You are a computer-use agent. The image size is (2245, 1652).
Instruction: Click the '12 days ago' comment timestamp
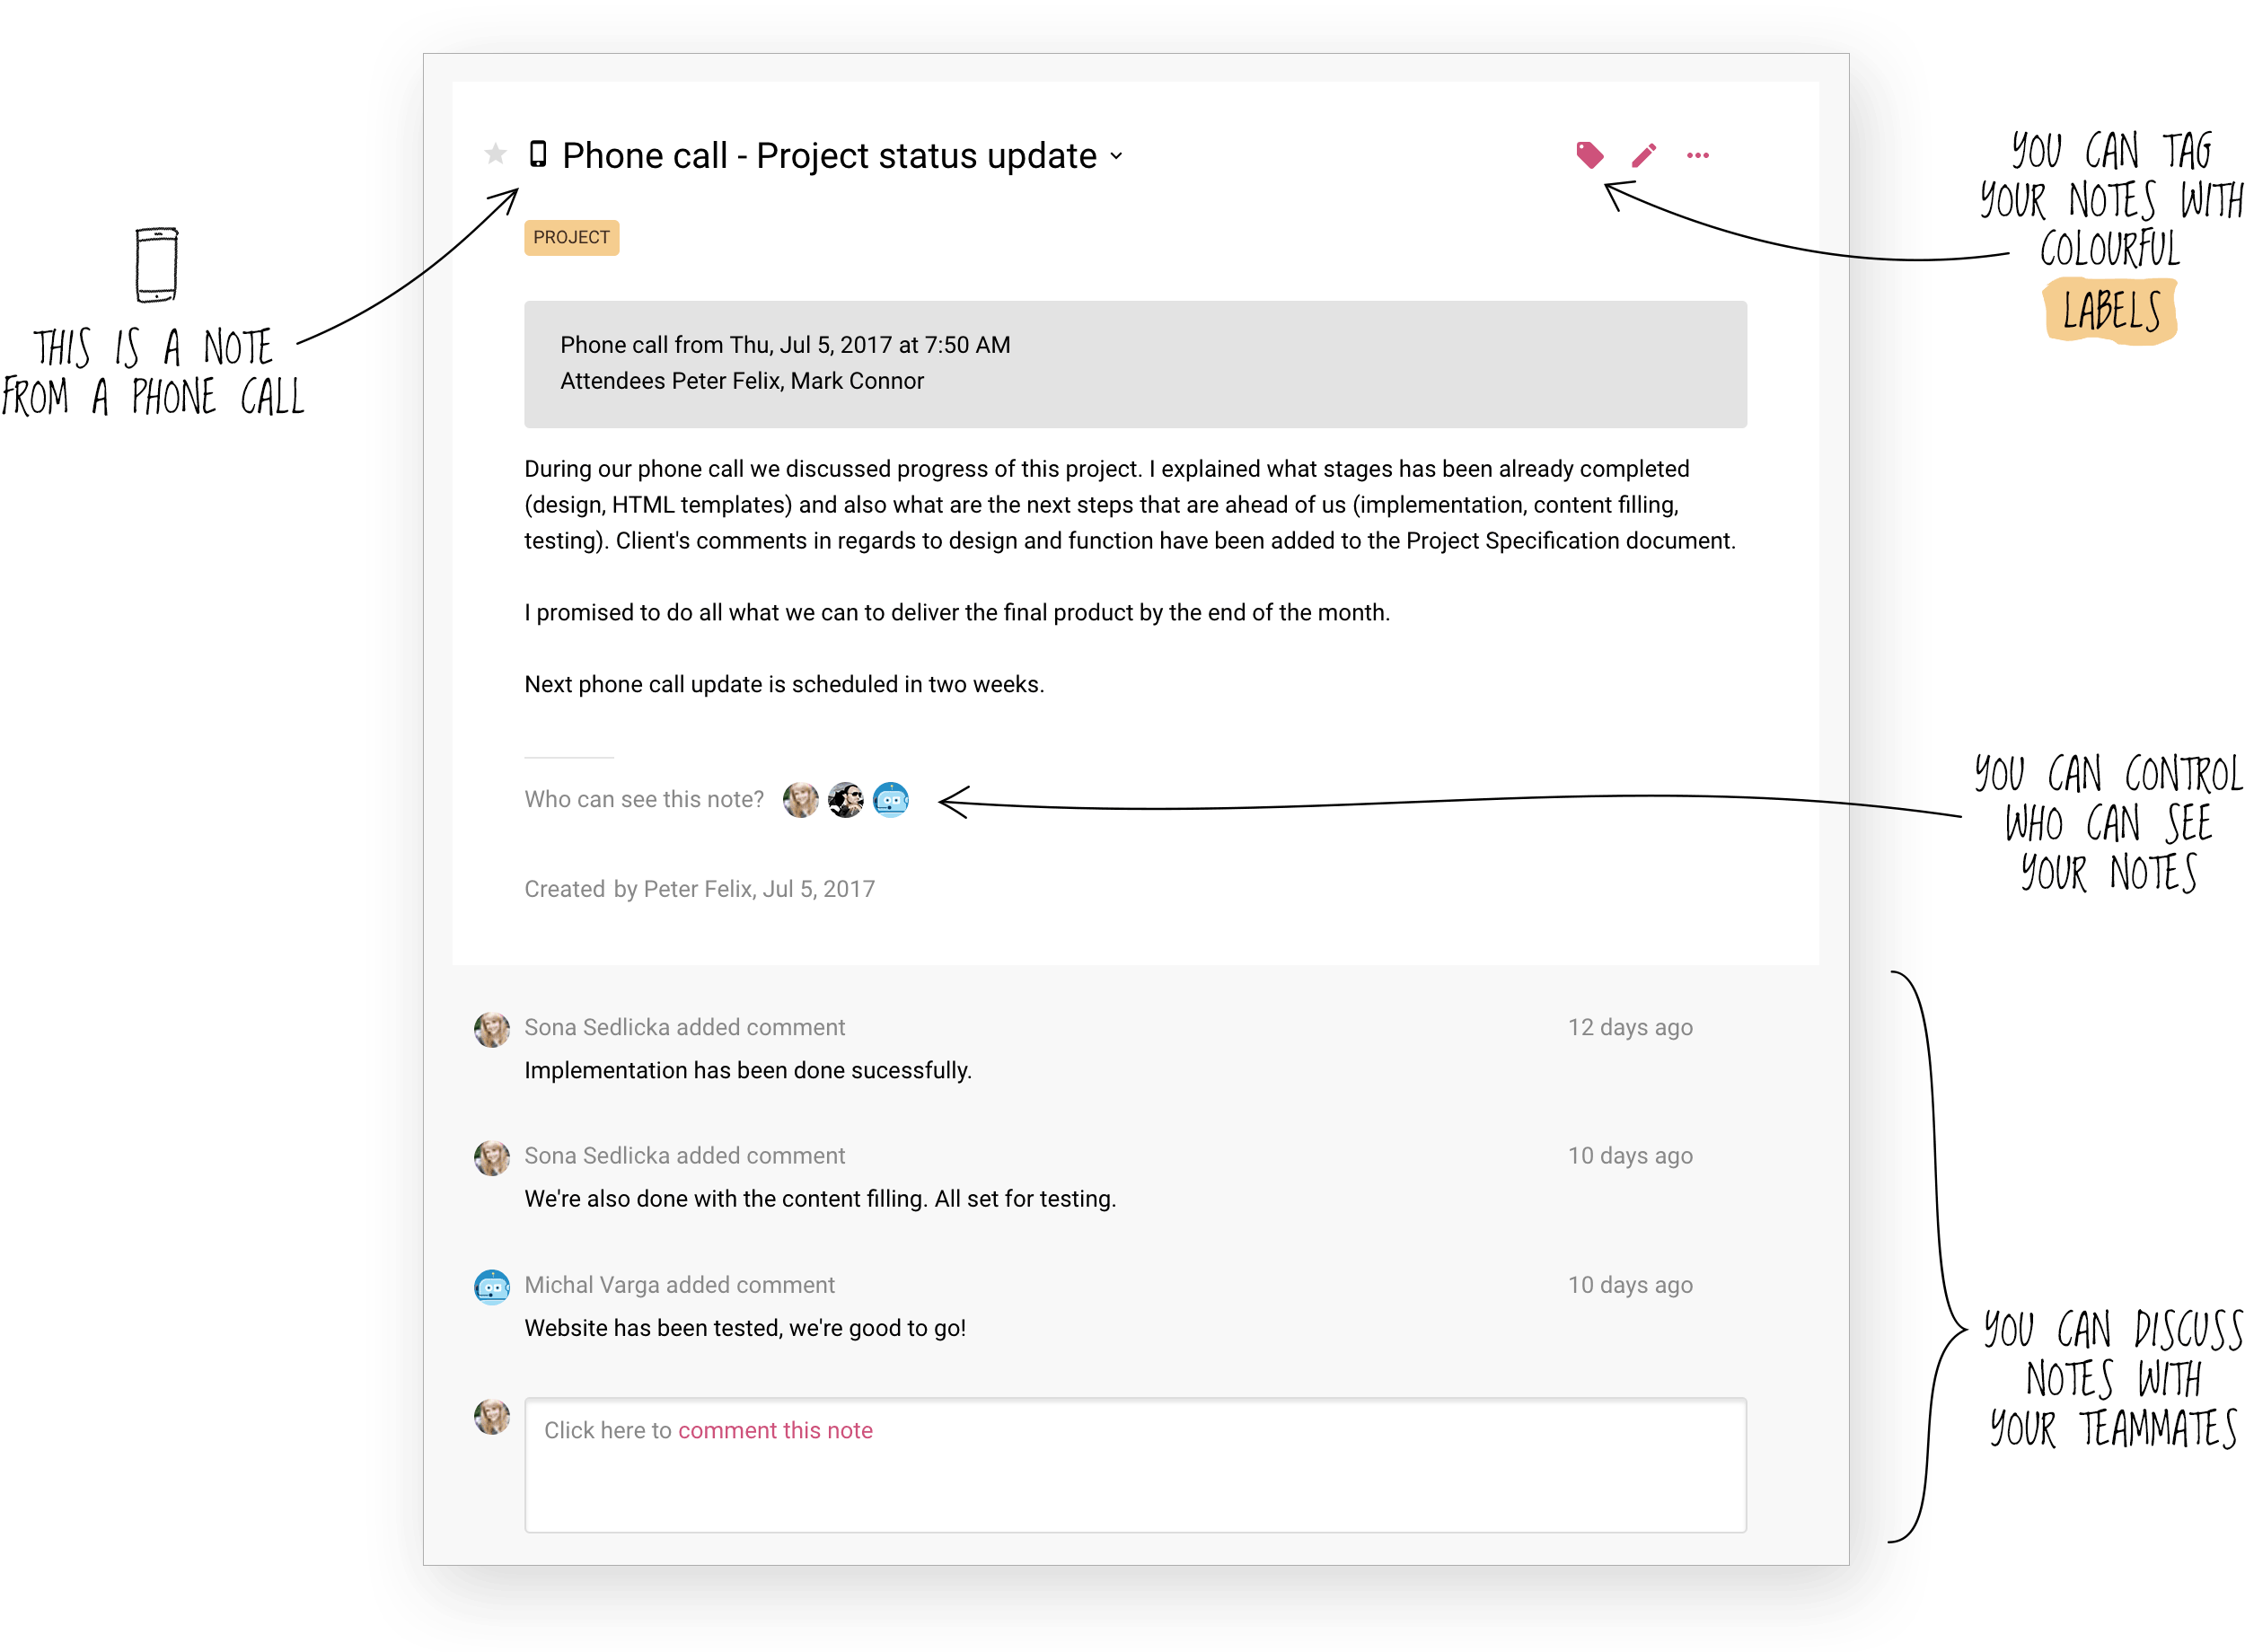point(1629,1027)
